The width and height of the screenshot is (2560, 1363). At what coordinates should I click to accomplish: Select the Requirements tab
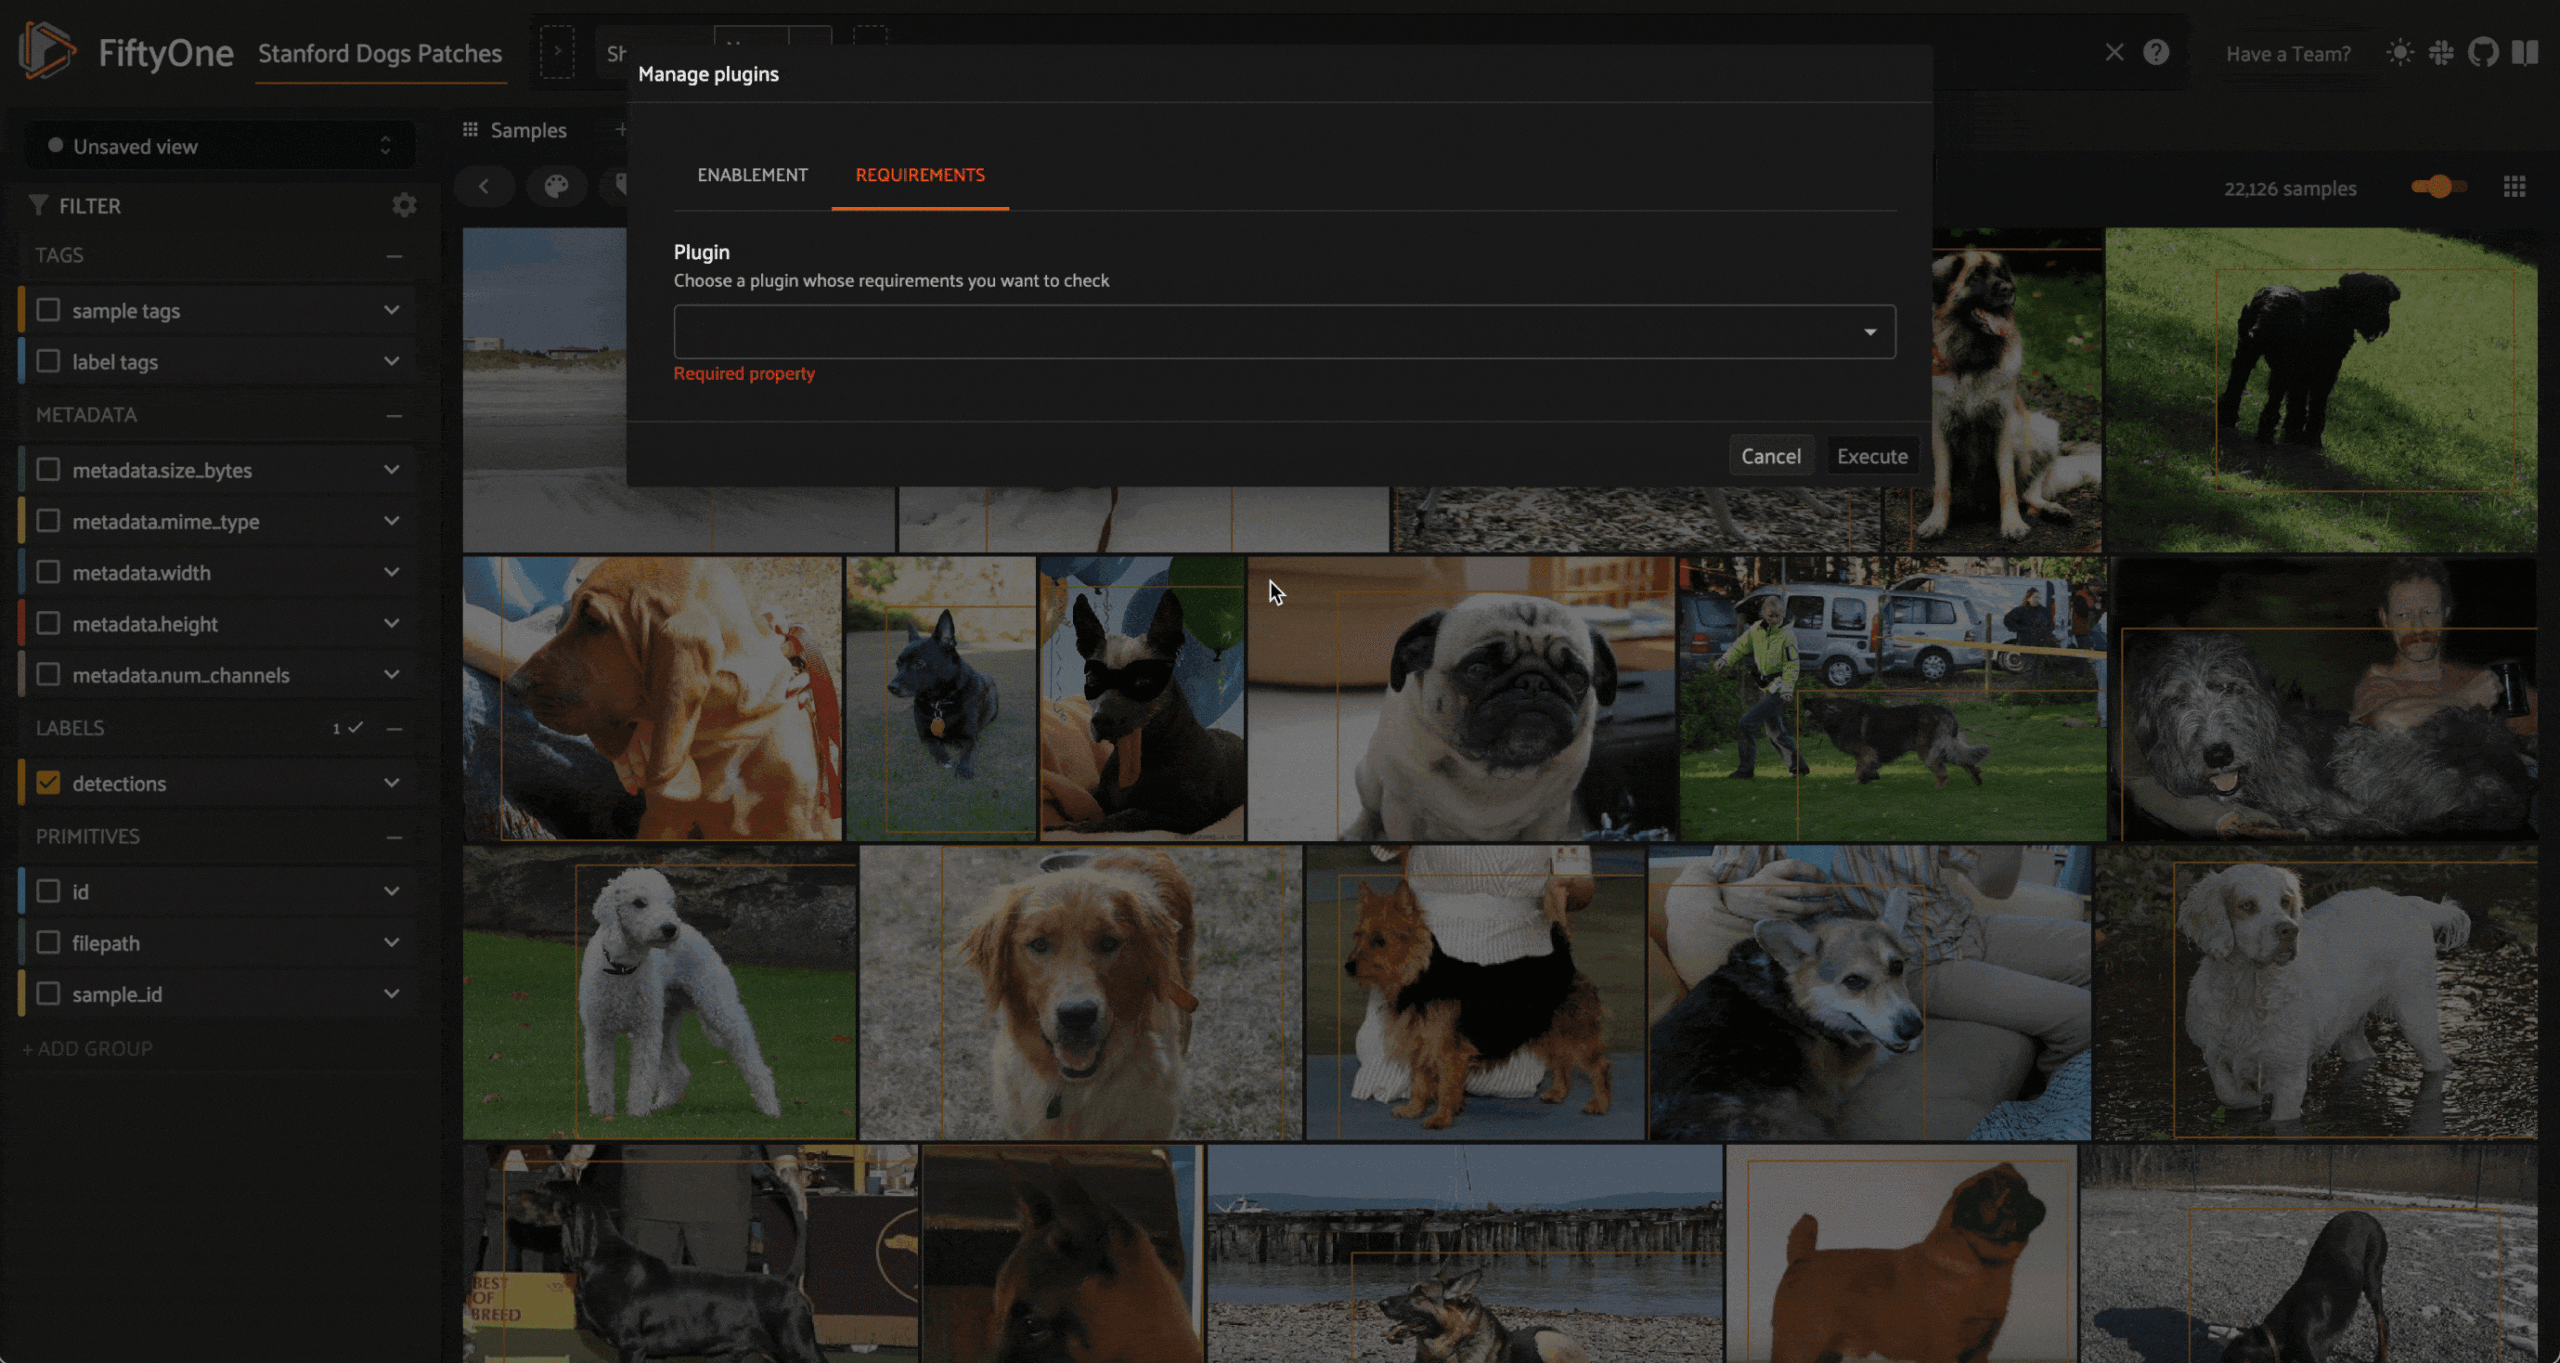click(x=919, y=175)
